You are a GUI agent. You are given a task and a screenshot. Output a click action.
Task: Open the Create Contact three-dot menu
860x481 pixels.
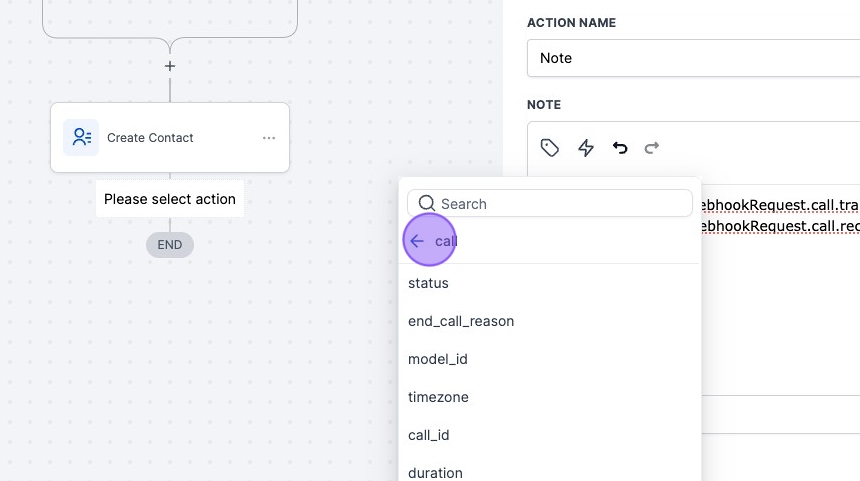[x=269, y=138]
